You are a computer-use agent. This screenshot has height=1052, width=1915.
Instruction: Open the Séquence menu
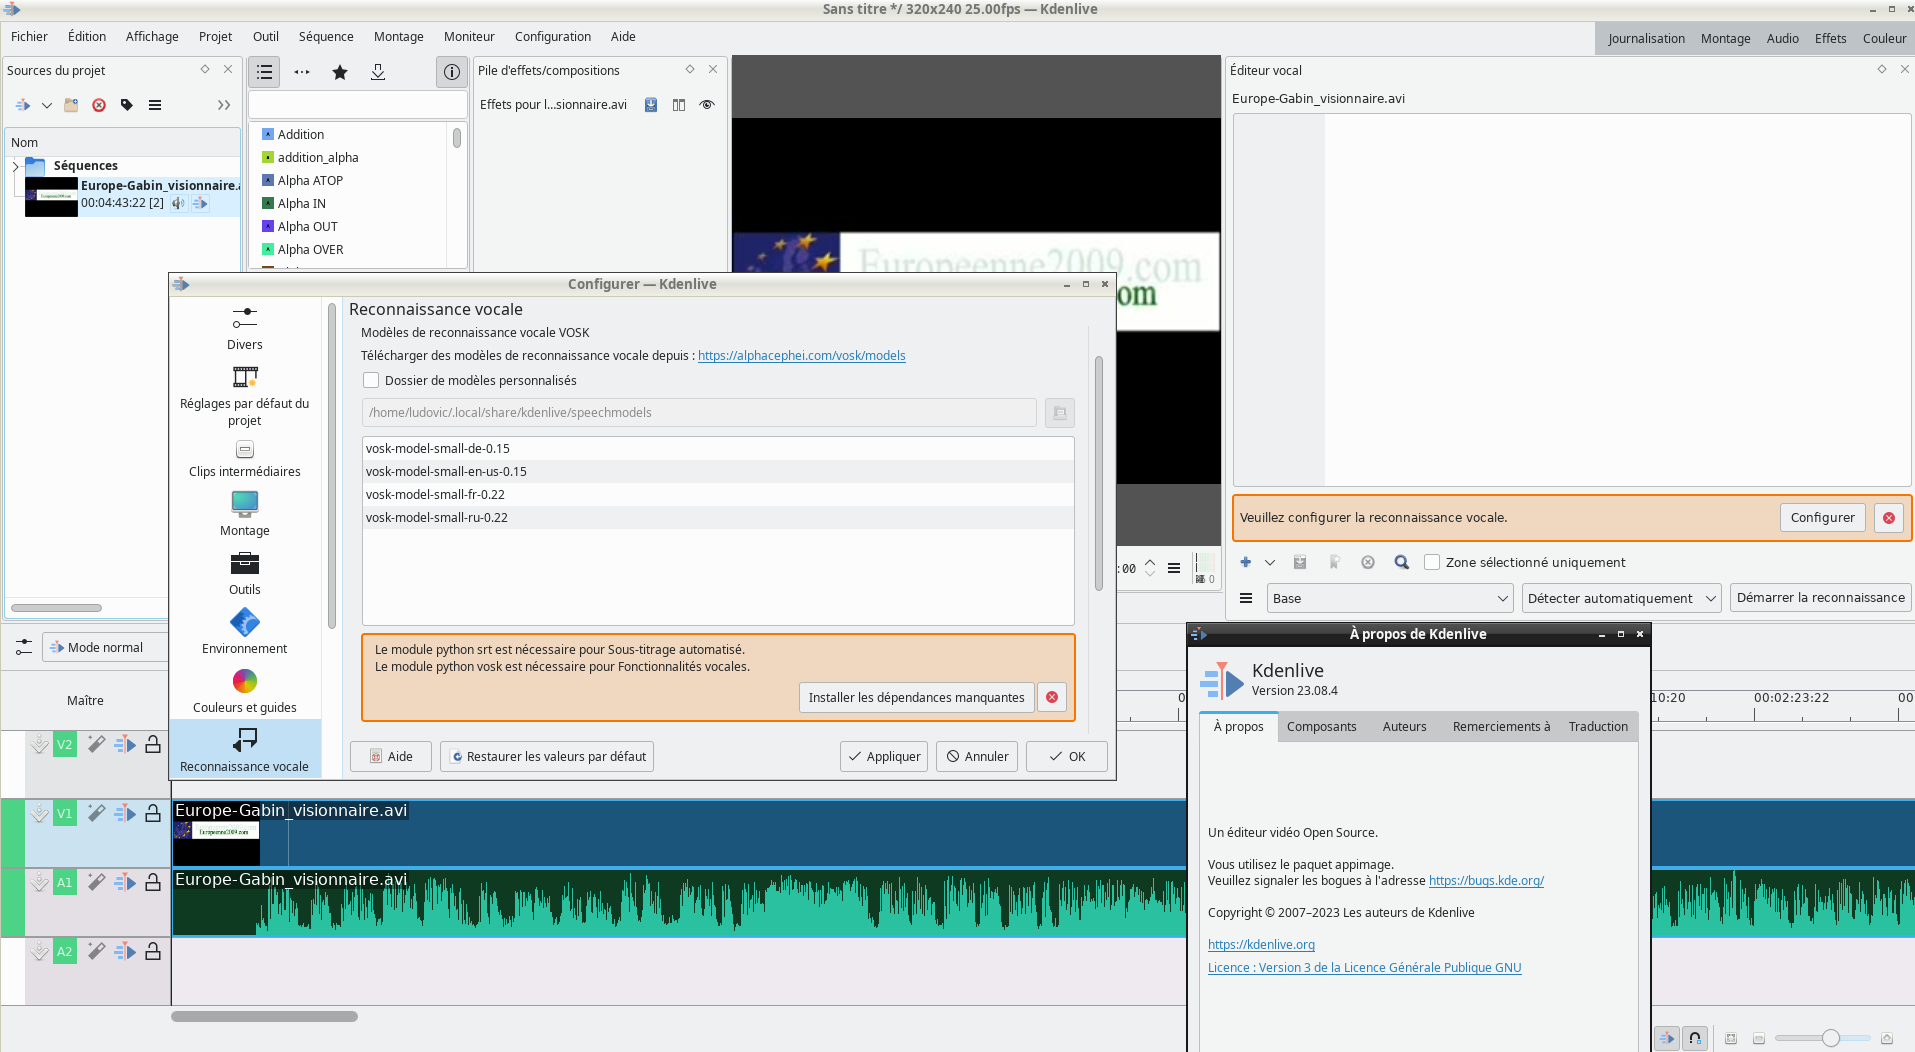click(326, 37)
